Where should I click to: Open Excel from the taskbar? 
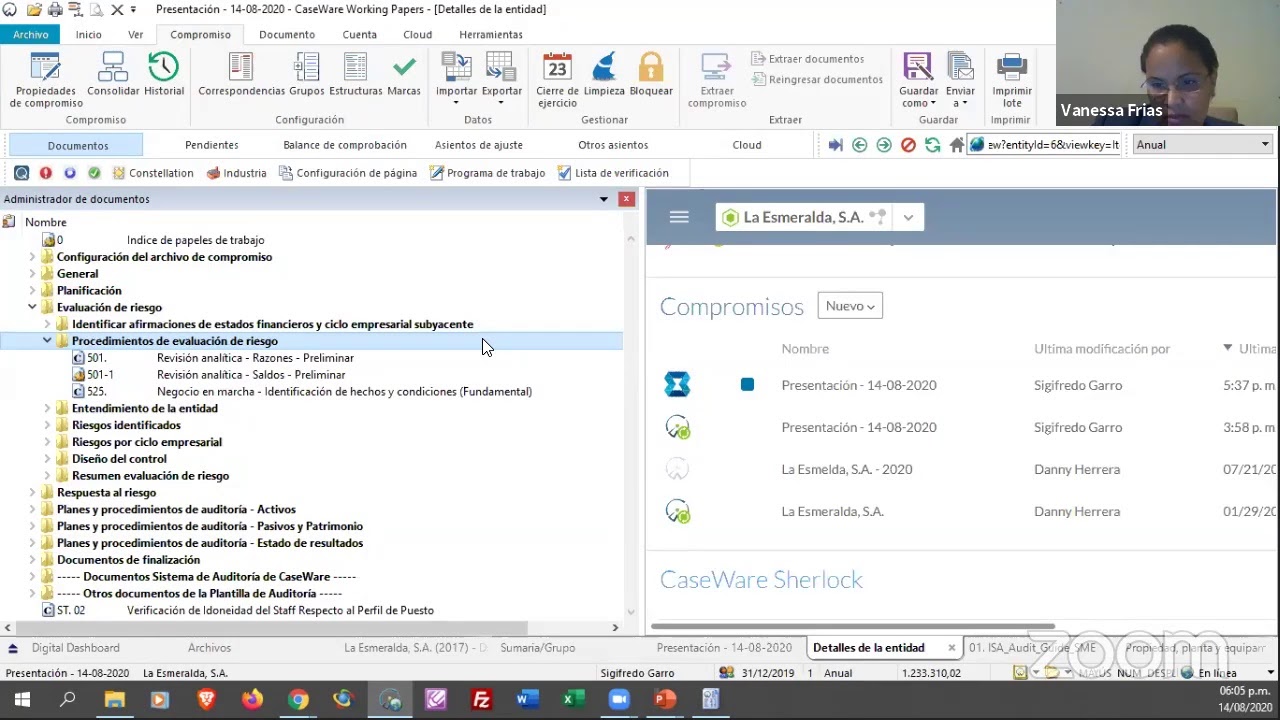tap(573, 699)
